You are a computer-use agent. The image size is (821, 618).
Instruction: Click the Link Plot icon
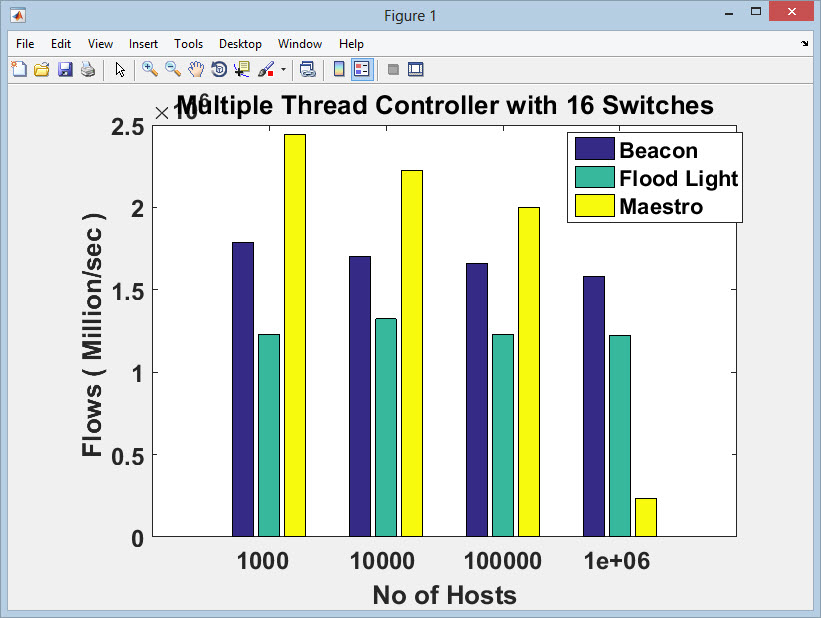307,69
